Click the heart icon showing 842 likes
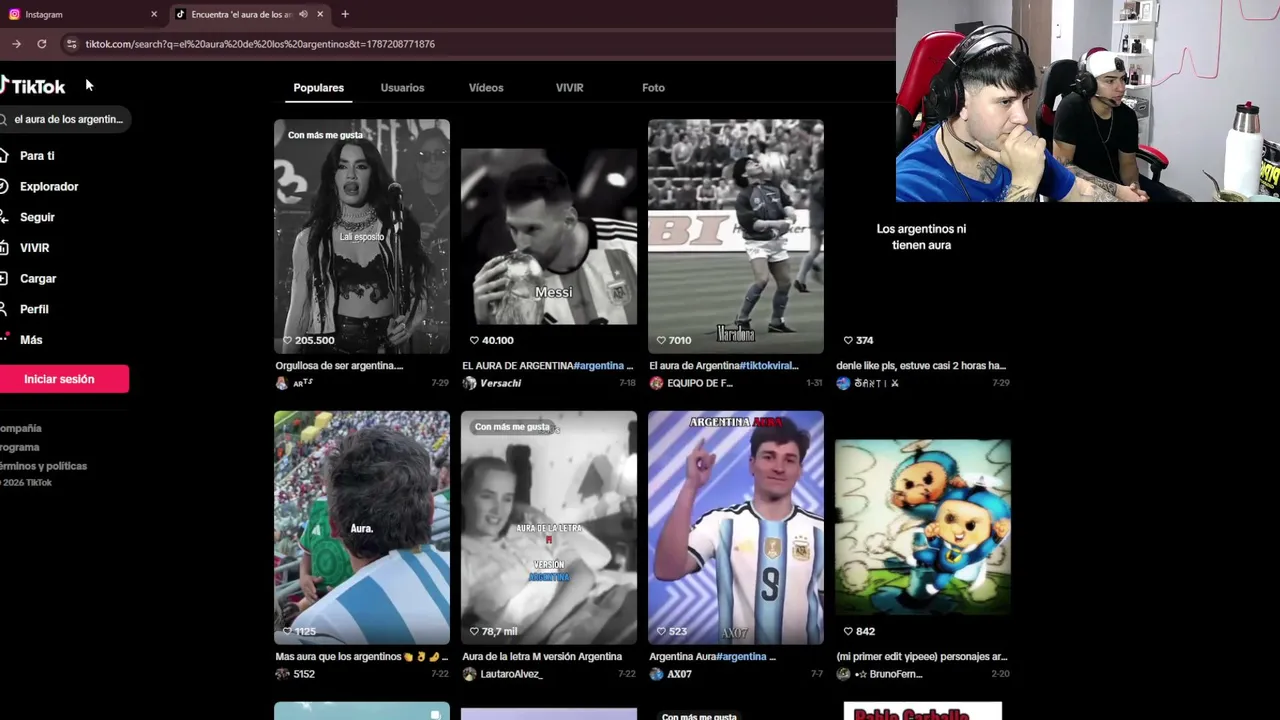1280x720 pixels. [x=848, y=631]
